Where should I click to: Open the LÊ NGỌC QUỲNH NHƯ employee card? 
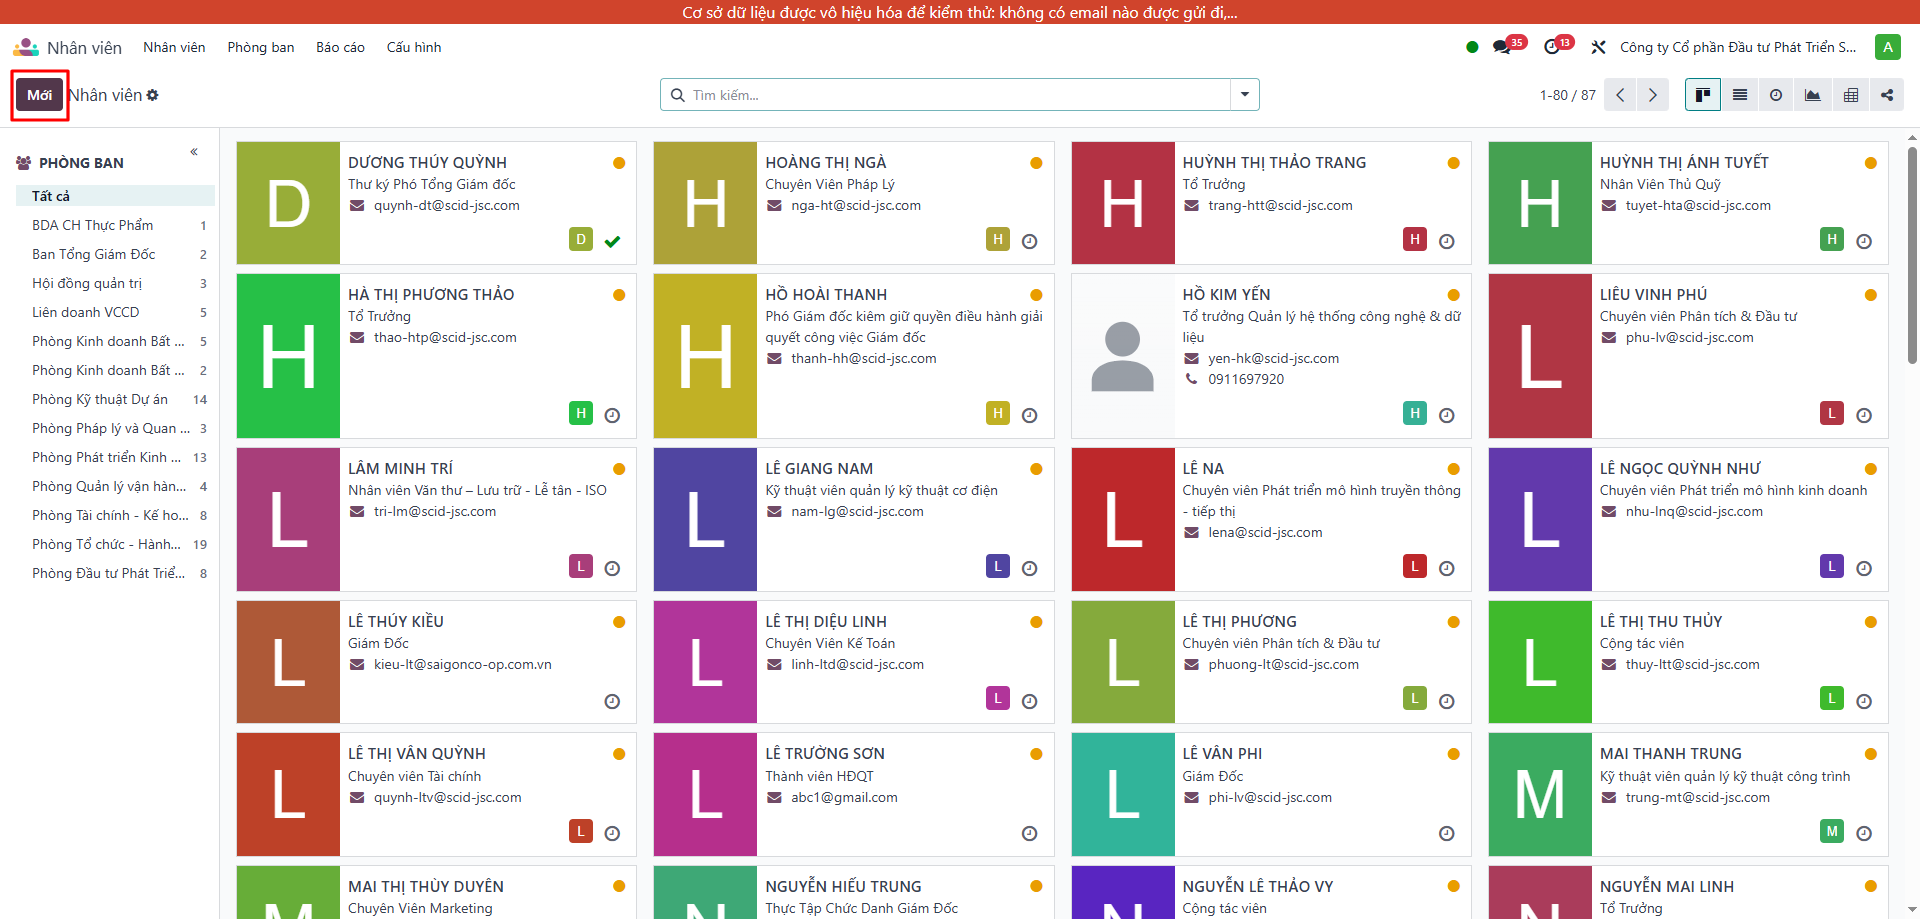pos(1688,520)
